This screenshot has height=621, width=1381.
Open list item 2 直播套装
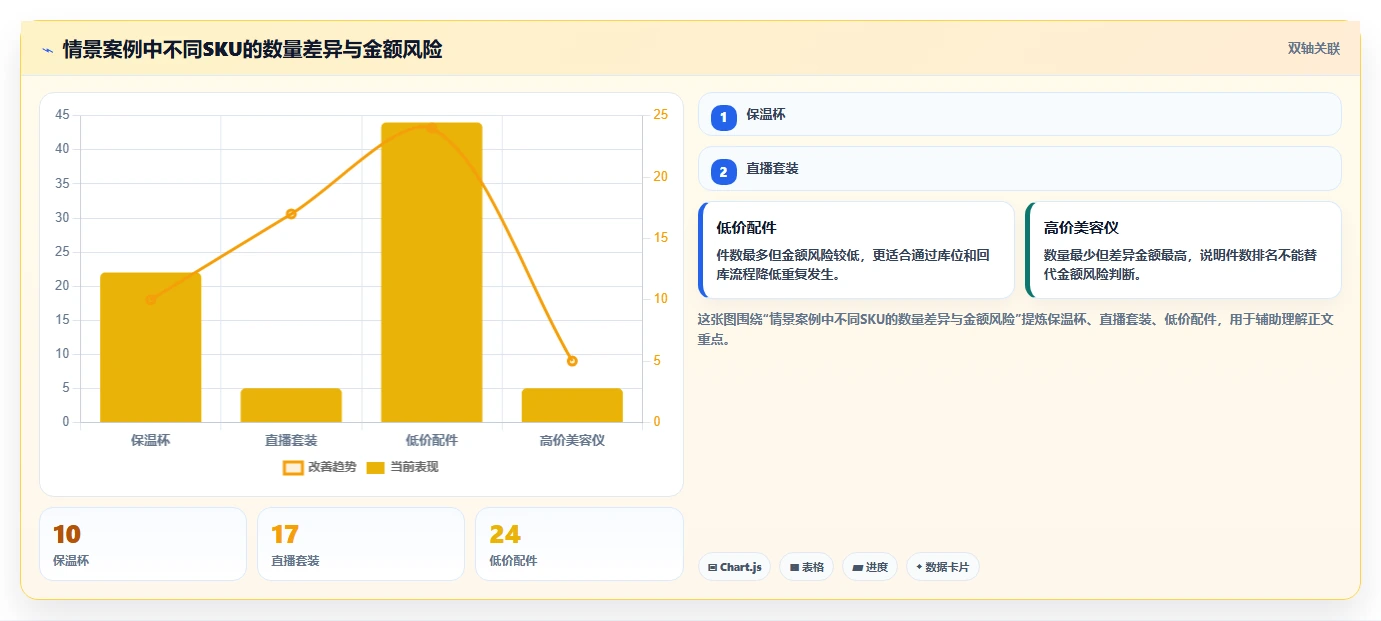[1019, 168]
